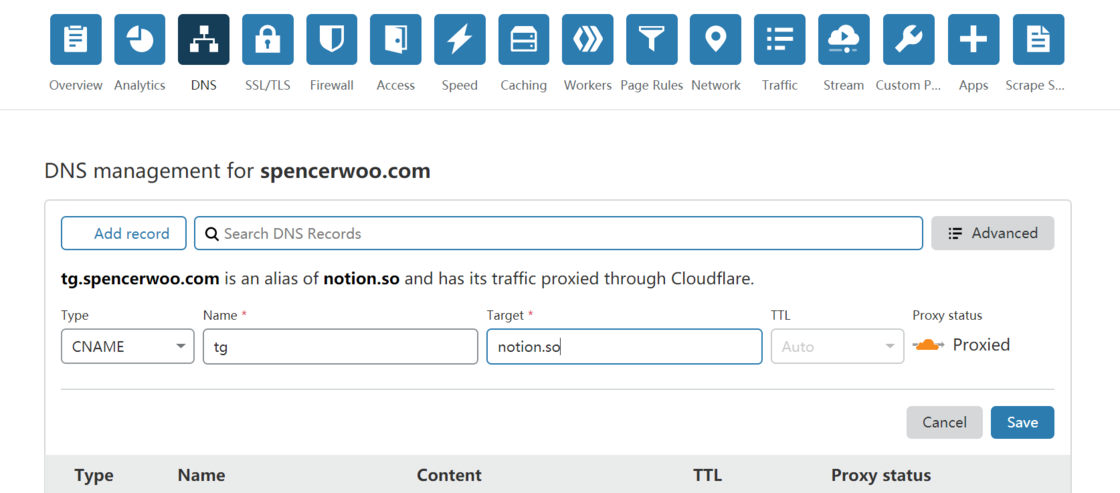
Task: Open the Stream cloud icon
Action: 844,40
